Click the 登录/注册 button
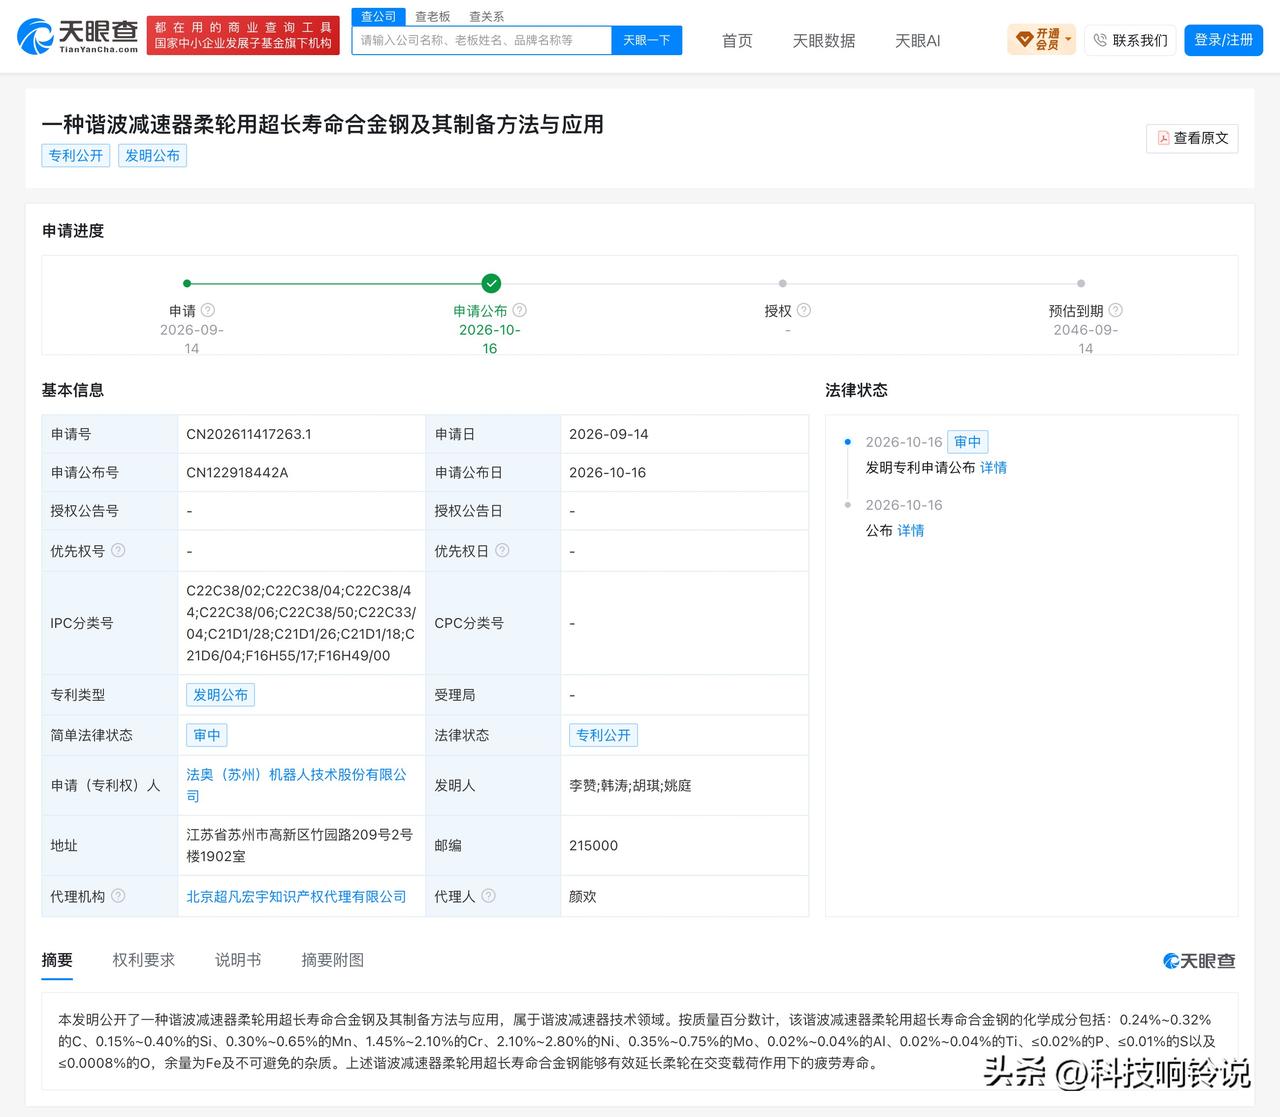The image size is (1280, 1117). pos(1224,40)
